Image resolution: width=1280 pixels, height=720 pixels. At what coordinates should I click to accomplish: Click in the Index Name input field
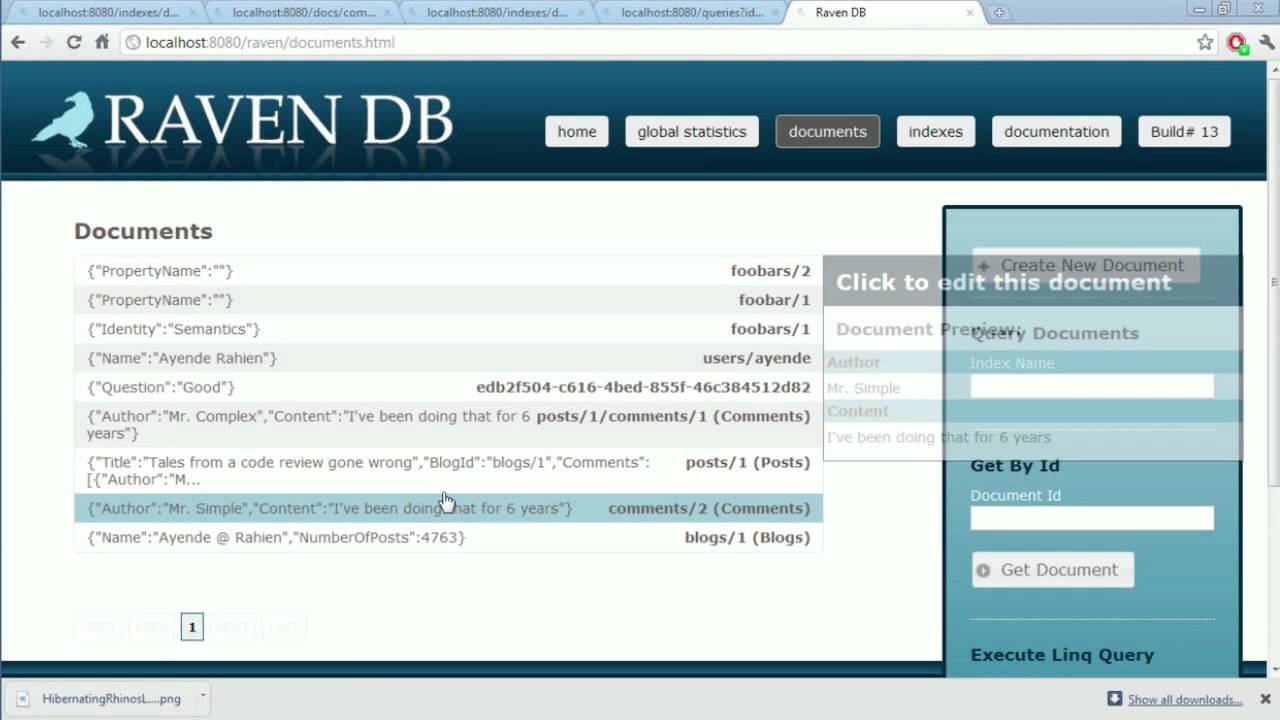click(1092, 385)
